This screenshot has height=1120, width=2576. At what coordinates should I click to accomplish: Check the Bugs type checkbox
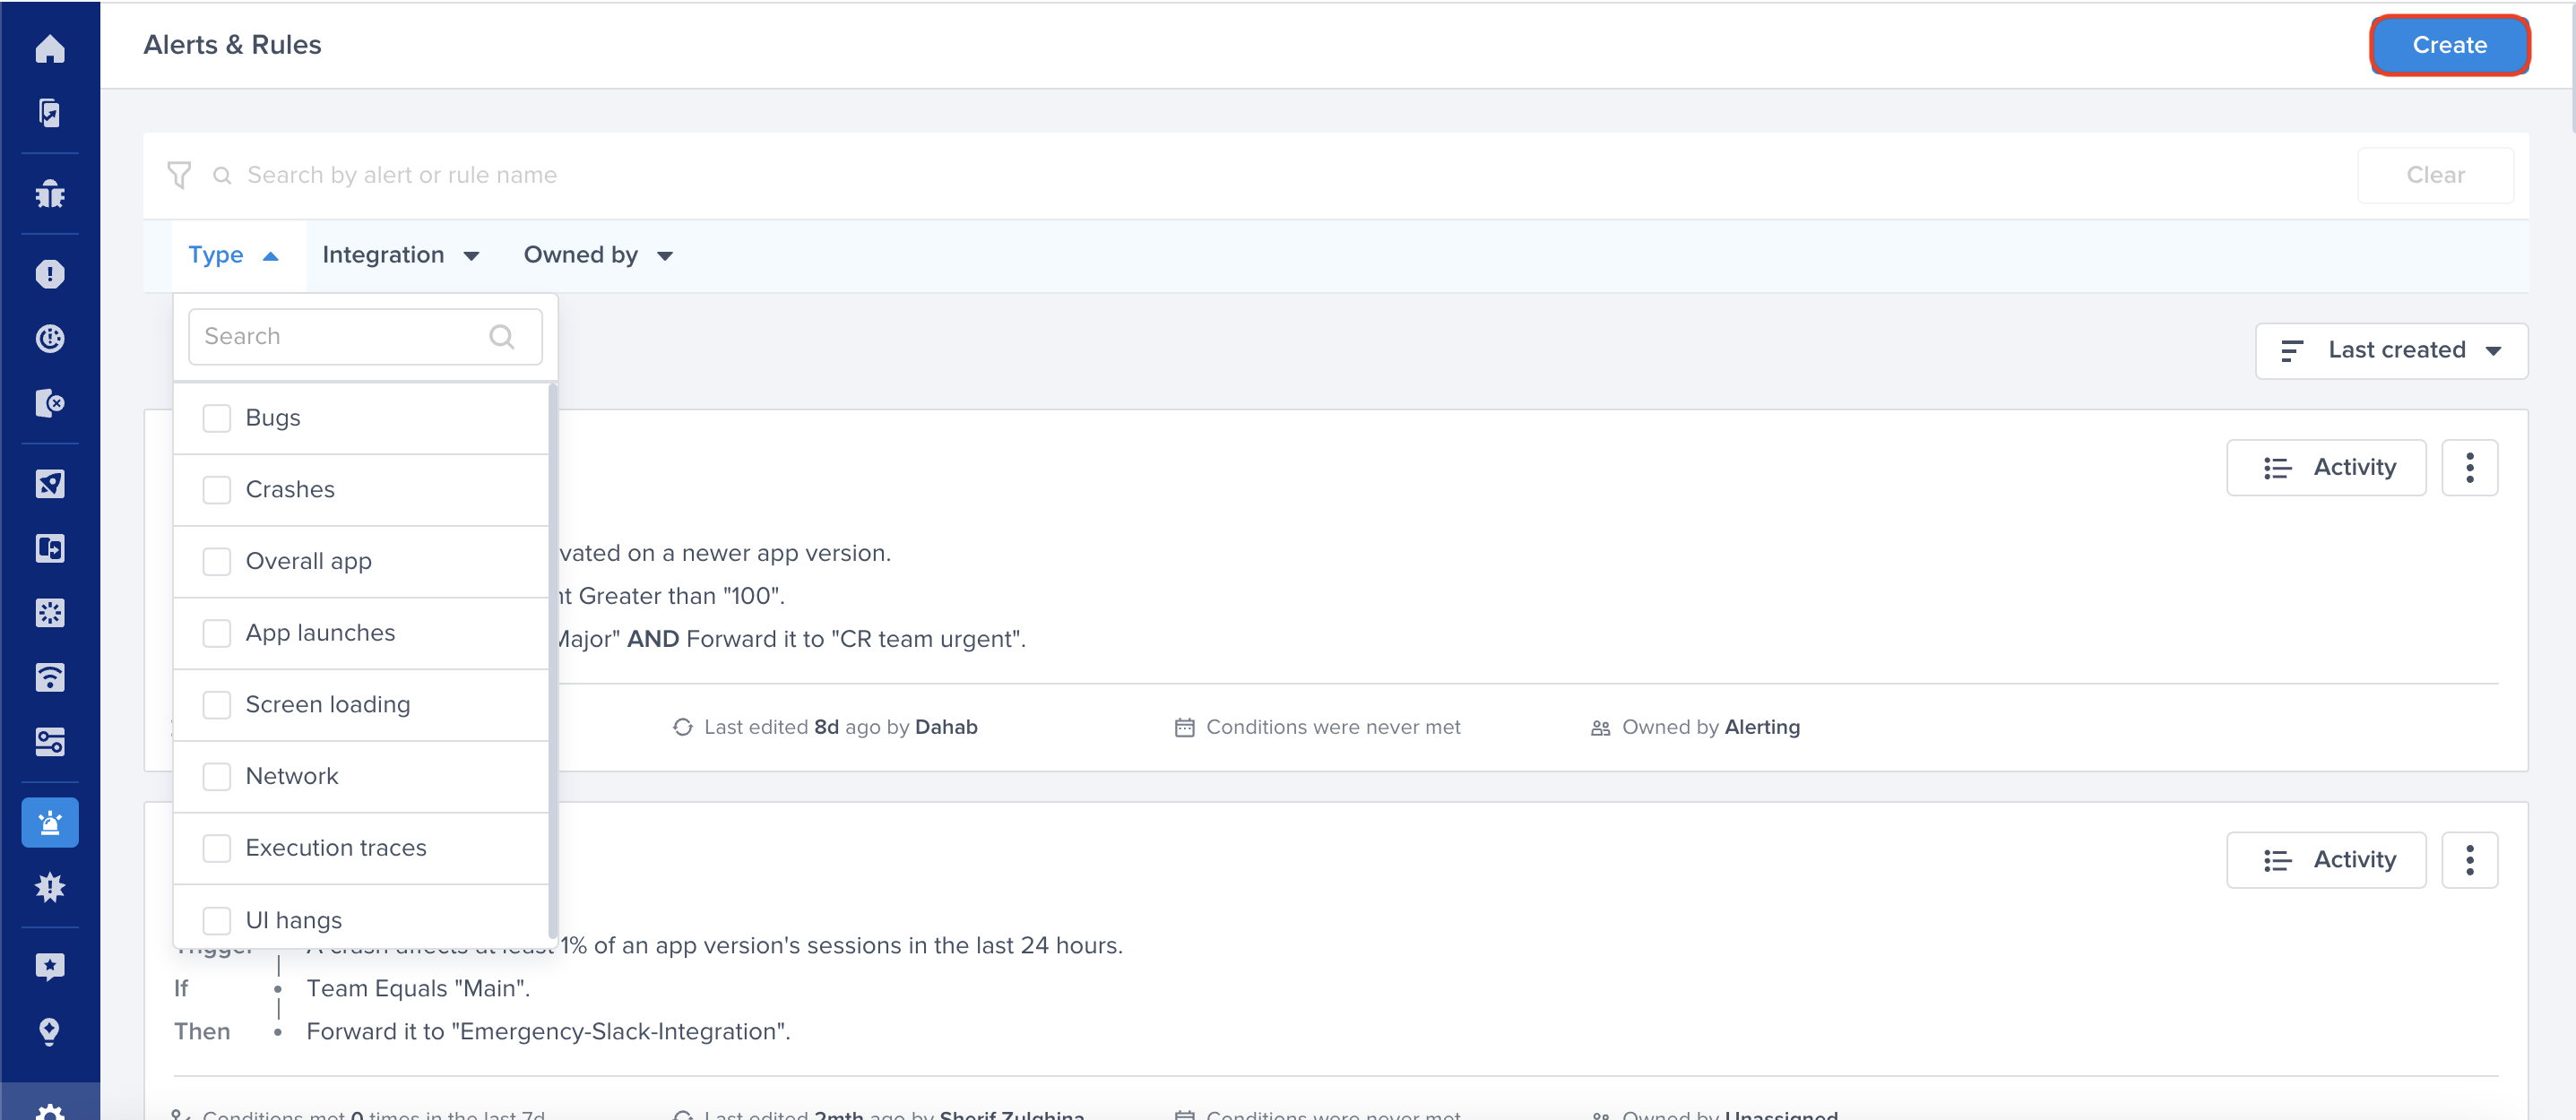217,418
